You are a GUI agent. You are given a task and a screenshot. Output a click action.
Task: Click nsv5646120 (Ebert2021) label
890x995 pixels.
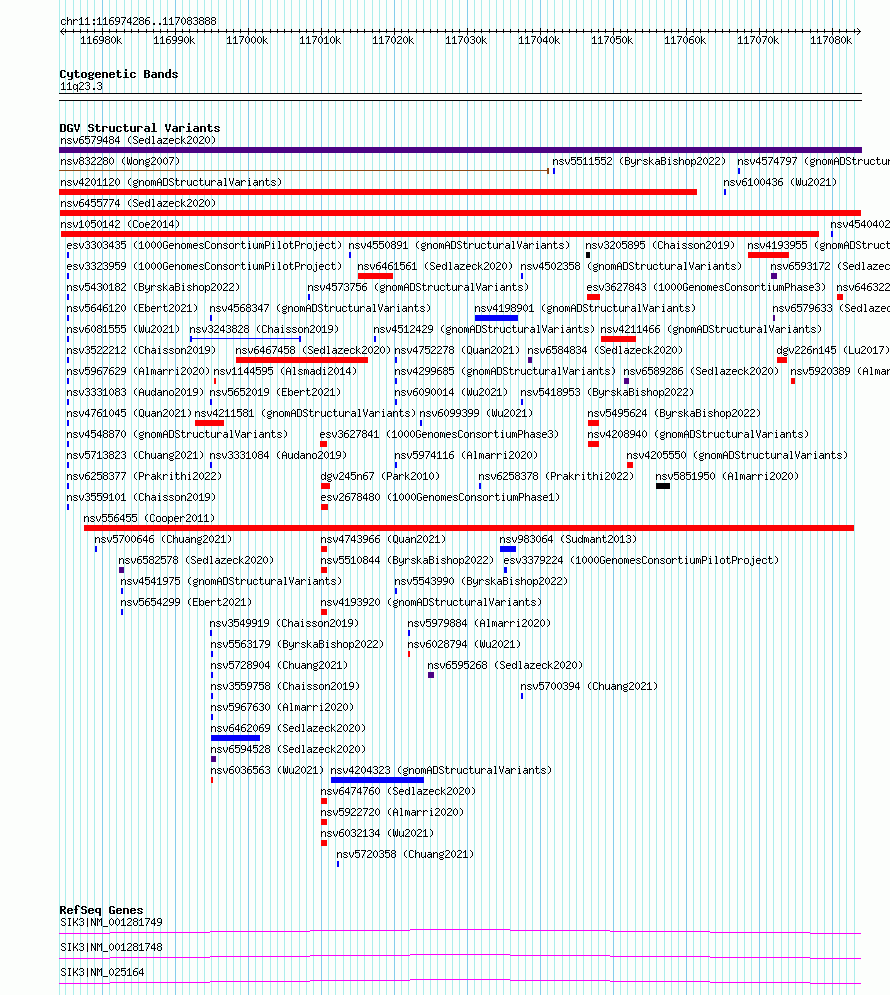click(133, 308)
